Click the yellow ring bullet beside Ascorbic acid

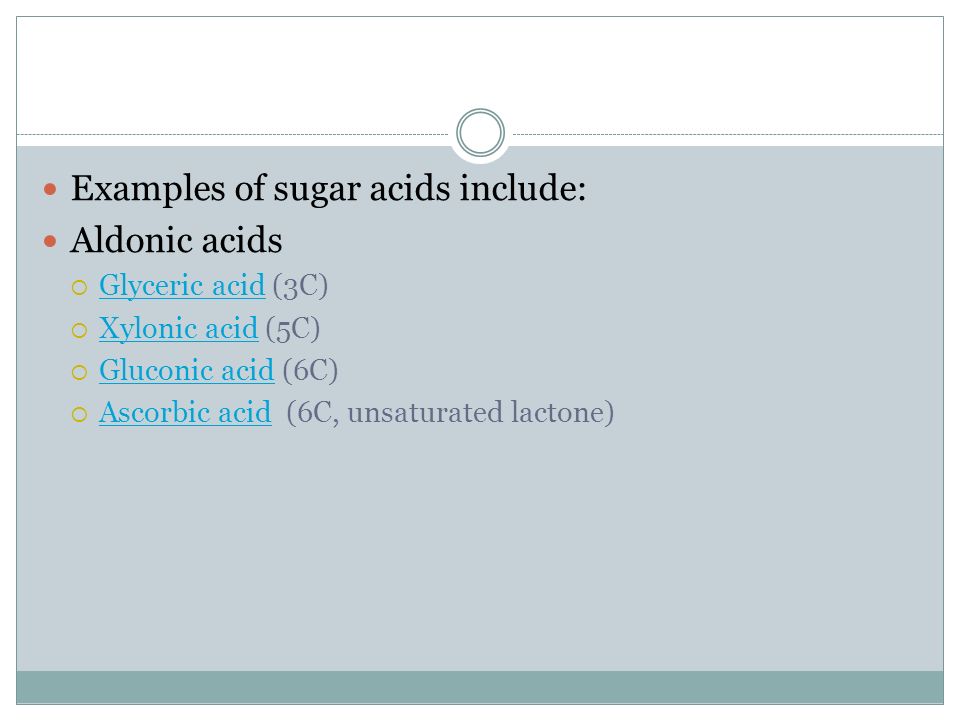click(x=80, y=414)
